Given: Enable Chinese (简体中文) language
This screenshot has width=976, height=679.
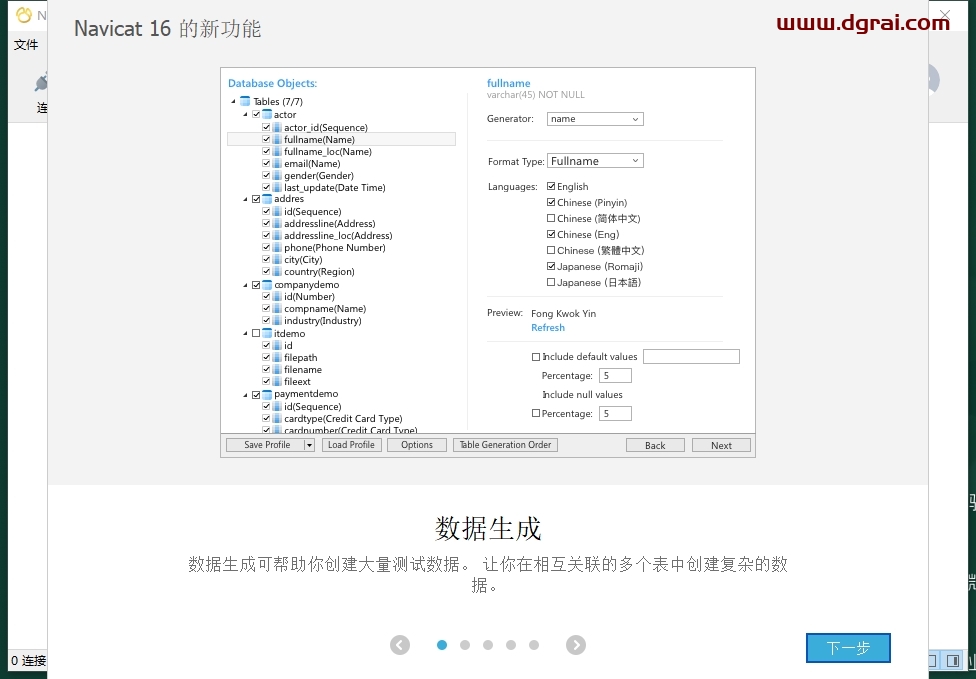Looking at the screenshot, I should tap(551, 218).
